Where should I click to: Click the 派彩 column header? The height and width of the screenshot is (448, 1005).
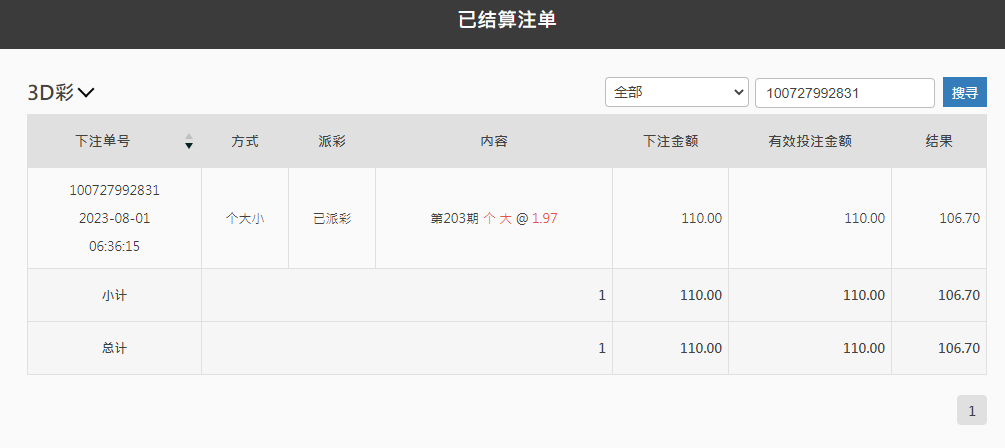[x=332, y=141]
